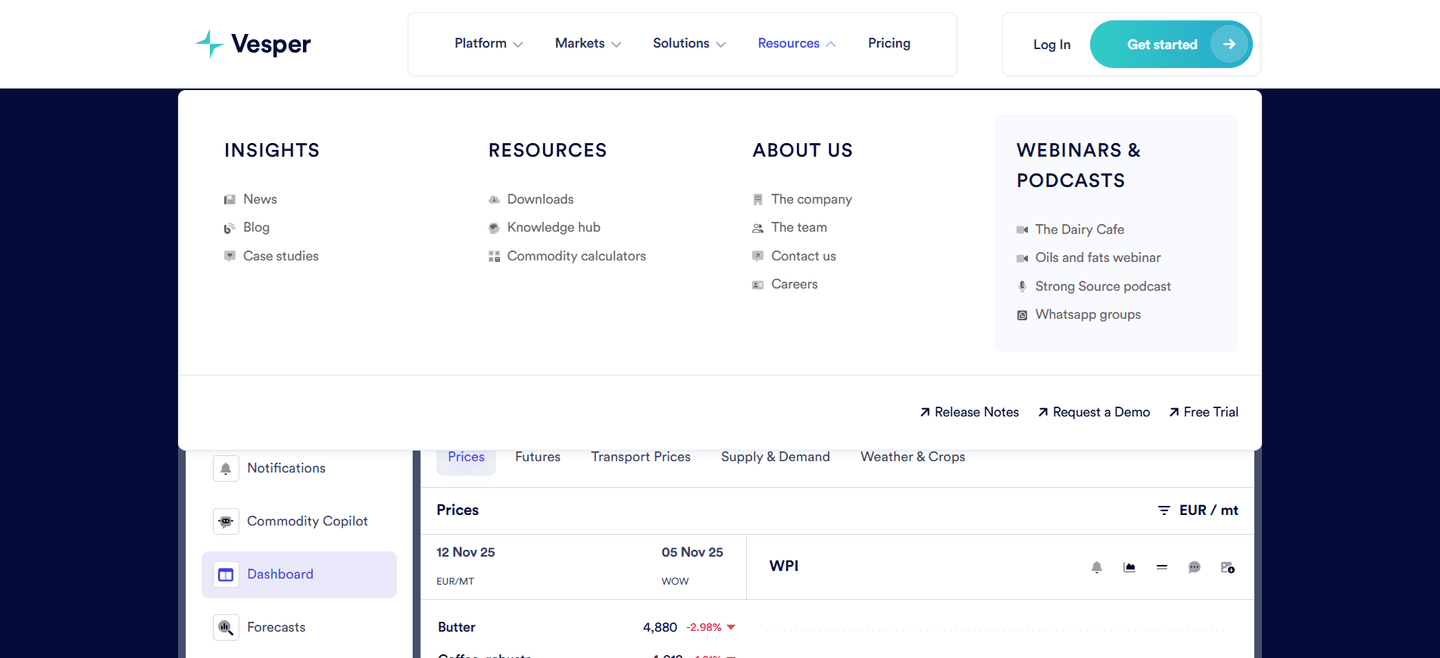Open the Case studies link
Viewport: 1440px width, 658px height.
281,256
